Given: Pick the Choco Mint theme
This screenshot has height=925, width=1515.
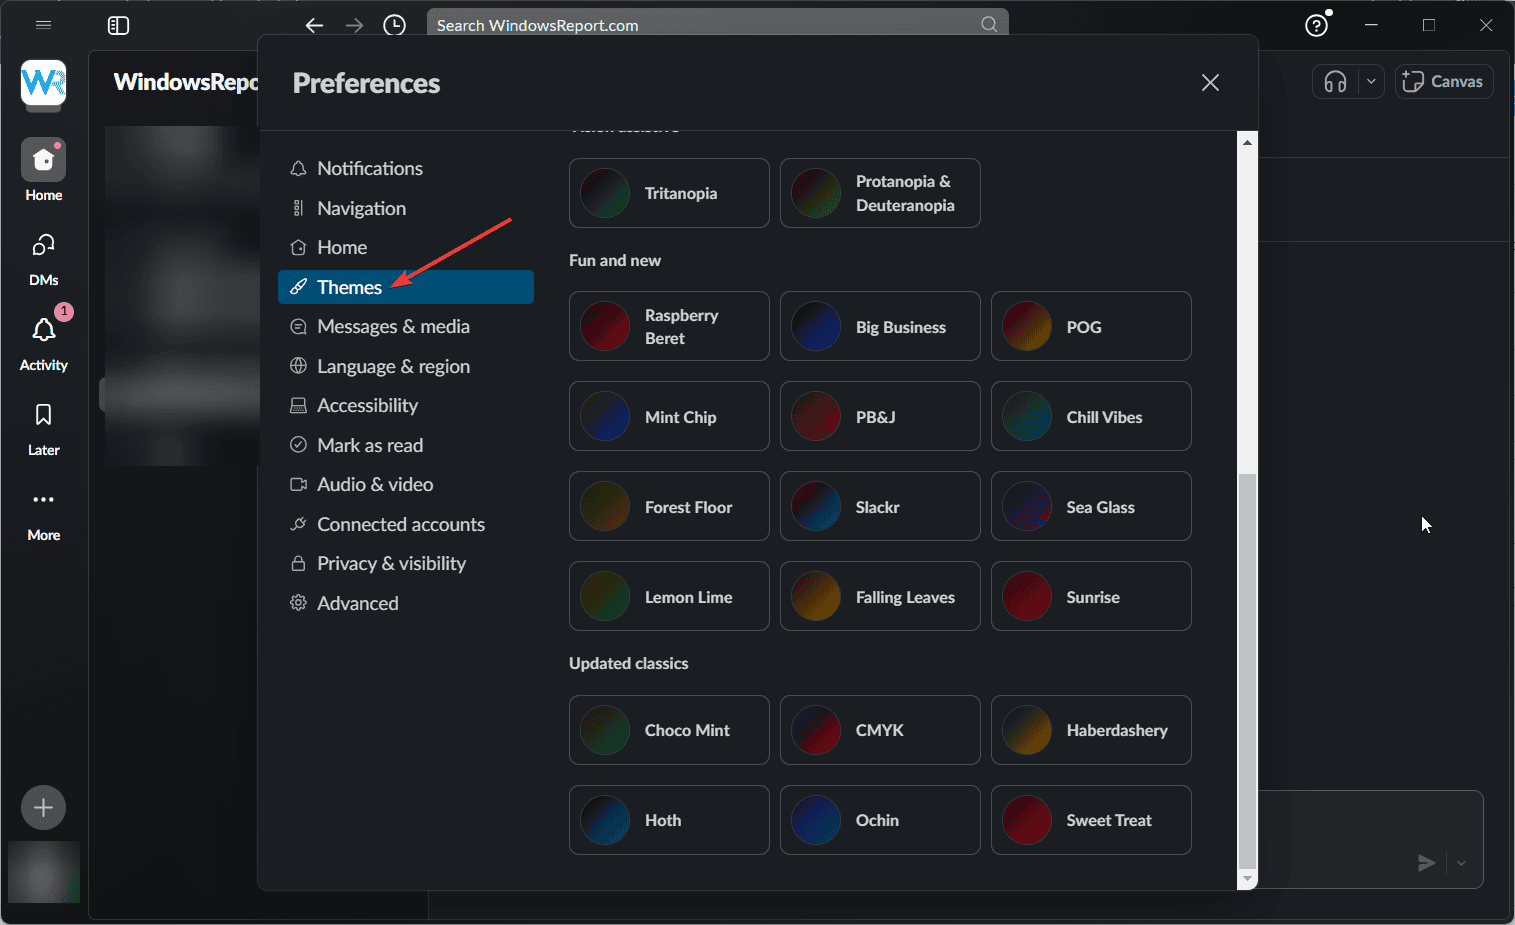Looking at the screenshot, I should [669, 730].
